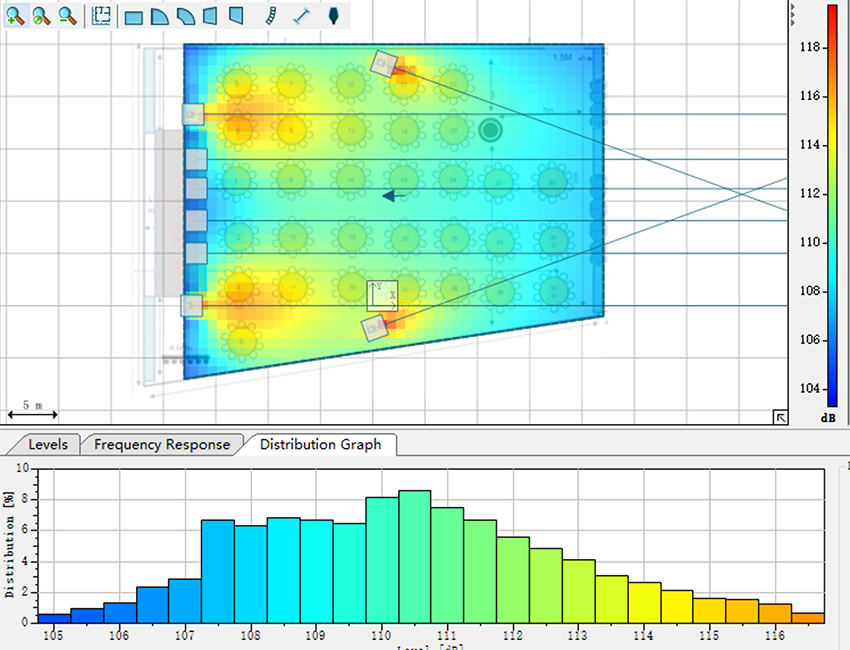Select the rectangular audience area tool
850x650 pixels.
point(133,17)
